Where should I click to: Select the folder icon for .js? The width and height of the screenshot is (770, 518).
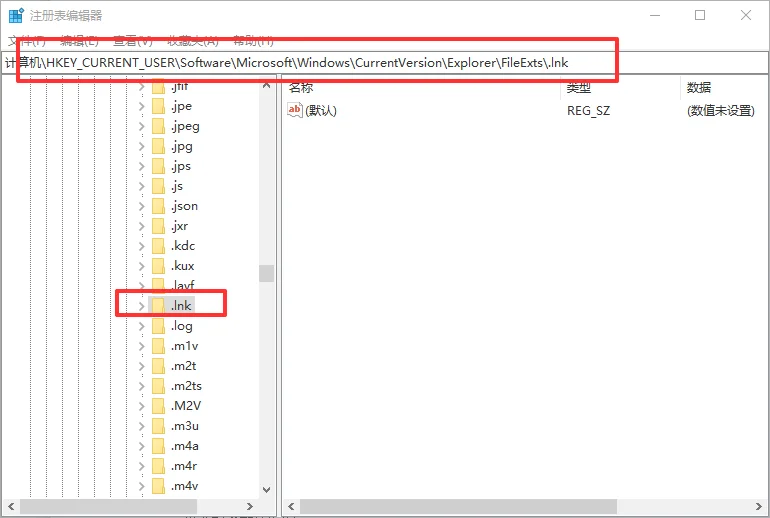pos(158,186)
